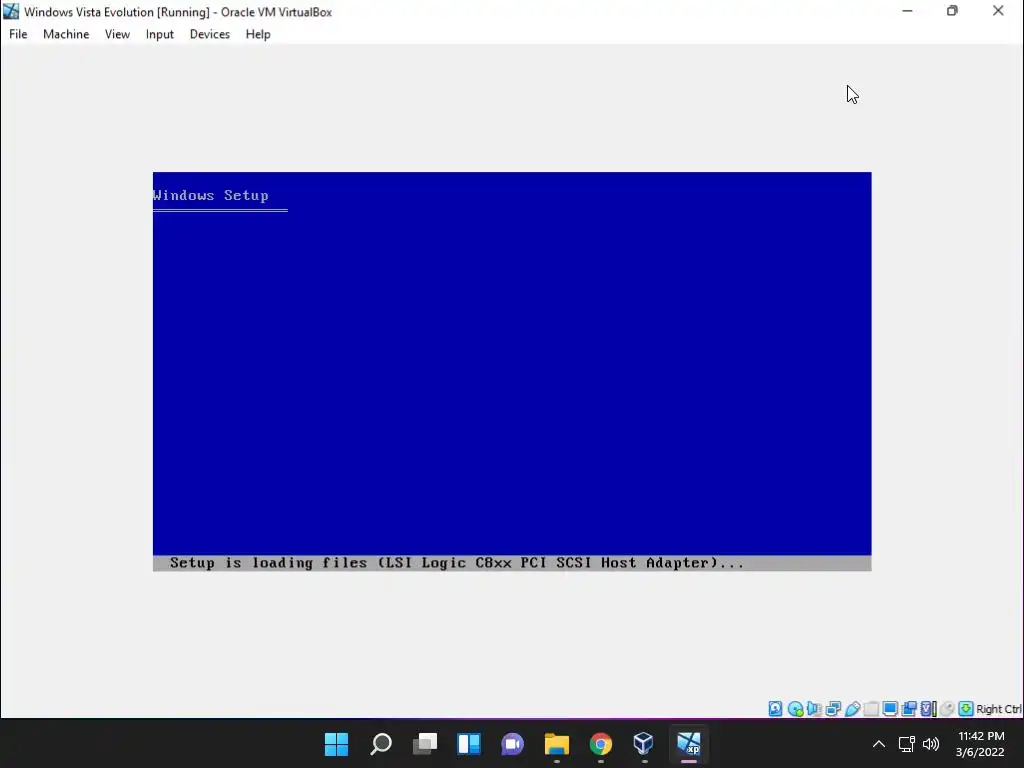Click the USB devices status icon

pos(852,709)
